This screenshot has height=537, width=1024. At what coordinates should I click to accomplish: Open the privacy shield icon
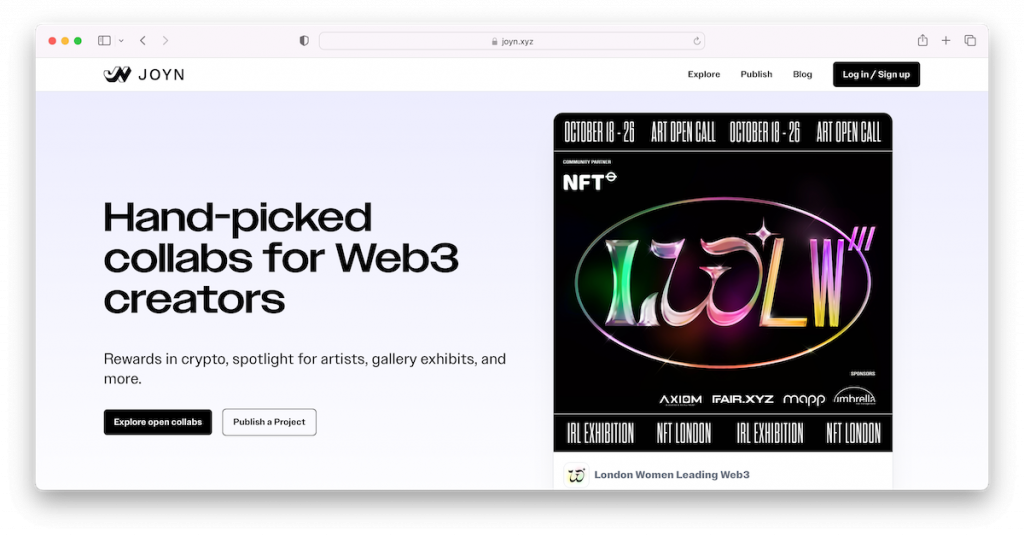point(304,41)
